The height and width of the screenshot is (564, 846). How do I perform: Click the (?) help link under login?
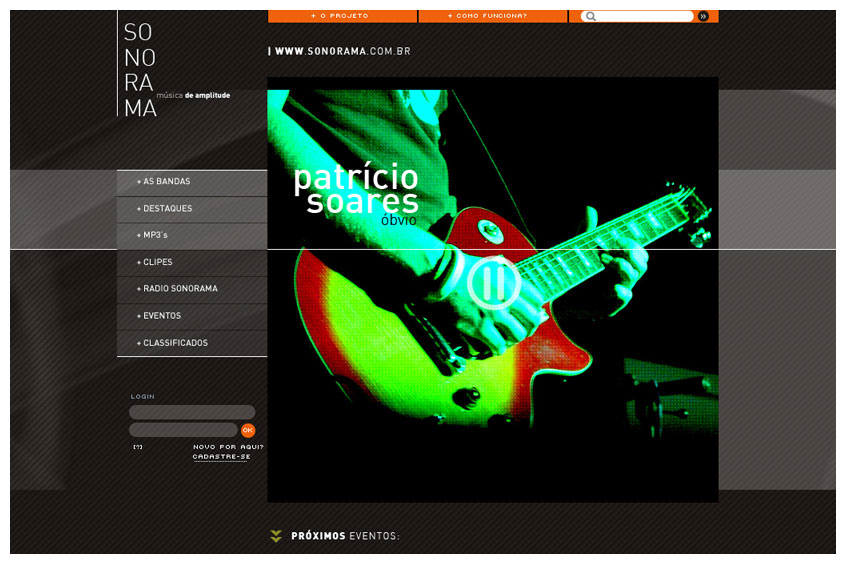pos(138,447)
